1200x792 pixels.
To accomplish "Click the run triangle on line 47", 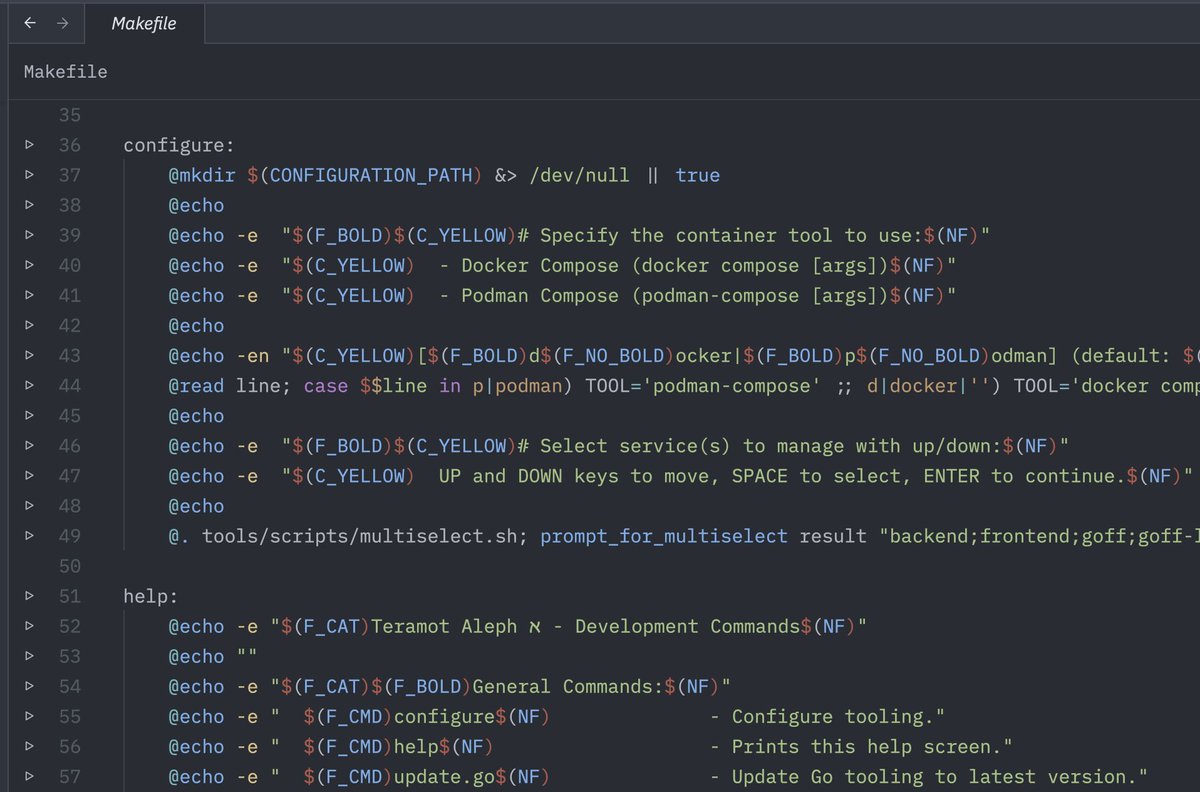I will [x=30, y=476].
